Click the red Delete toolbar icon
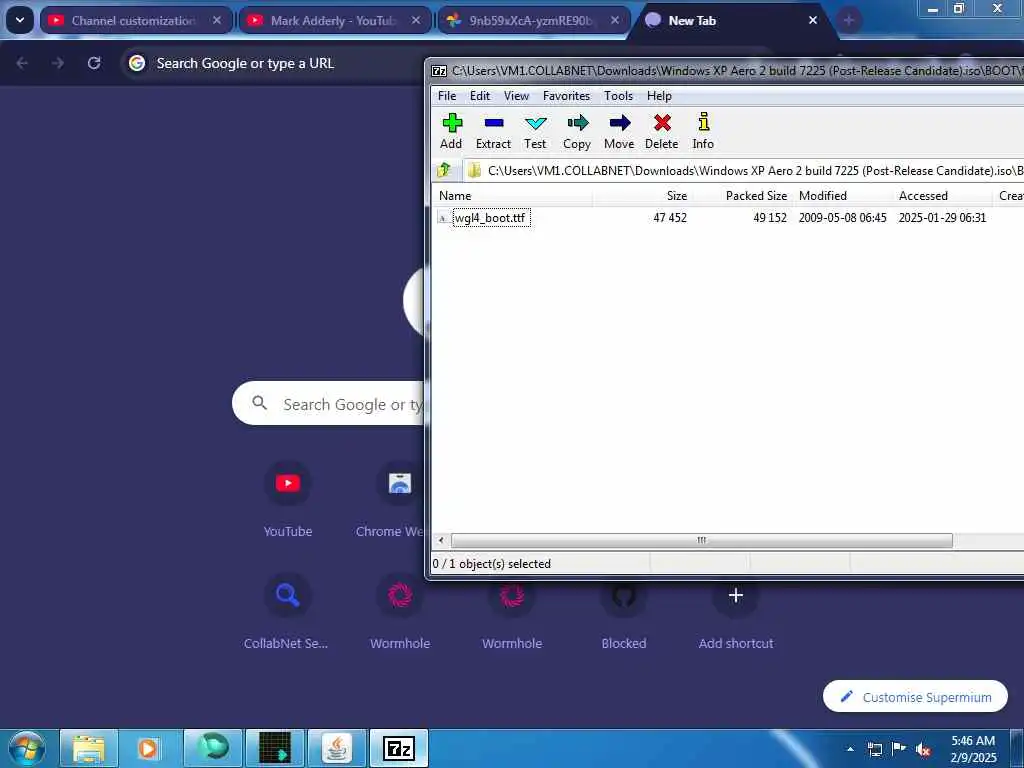 (662, 131)
